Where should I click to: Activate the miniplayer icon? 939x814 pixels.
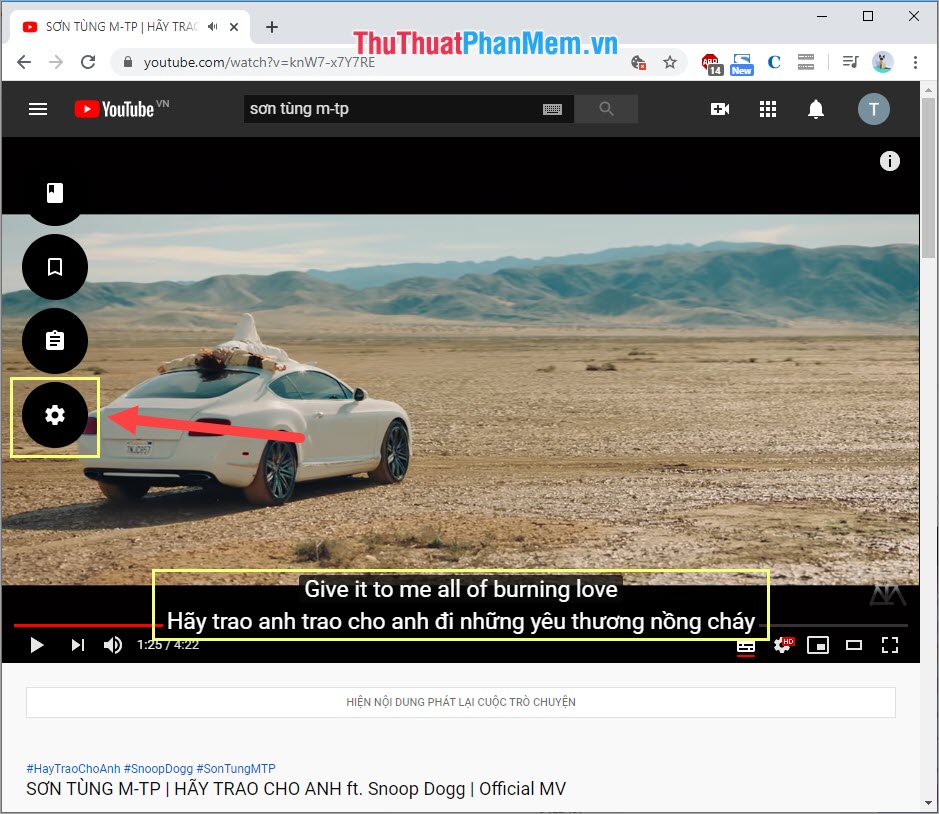[x=818, y=646]
